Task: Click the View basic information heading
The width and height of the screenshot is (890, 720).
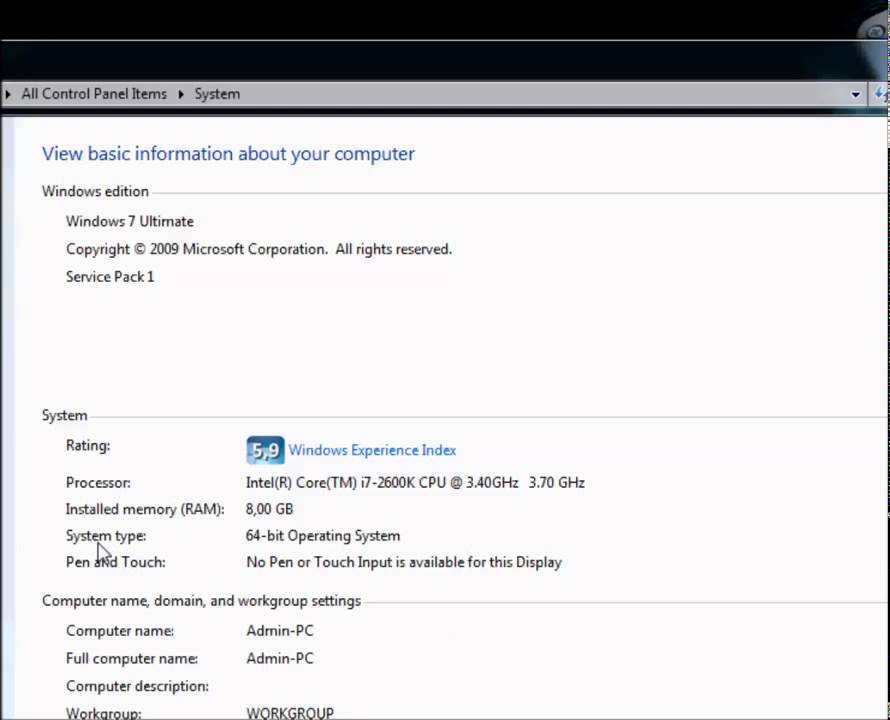Action: point(228,154)
